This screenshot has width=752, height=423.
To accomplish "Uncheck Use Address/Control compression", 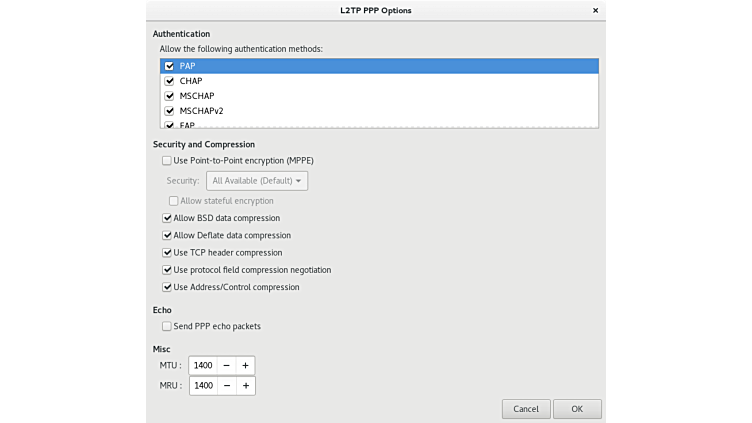I will click(167, 287).
